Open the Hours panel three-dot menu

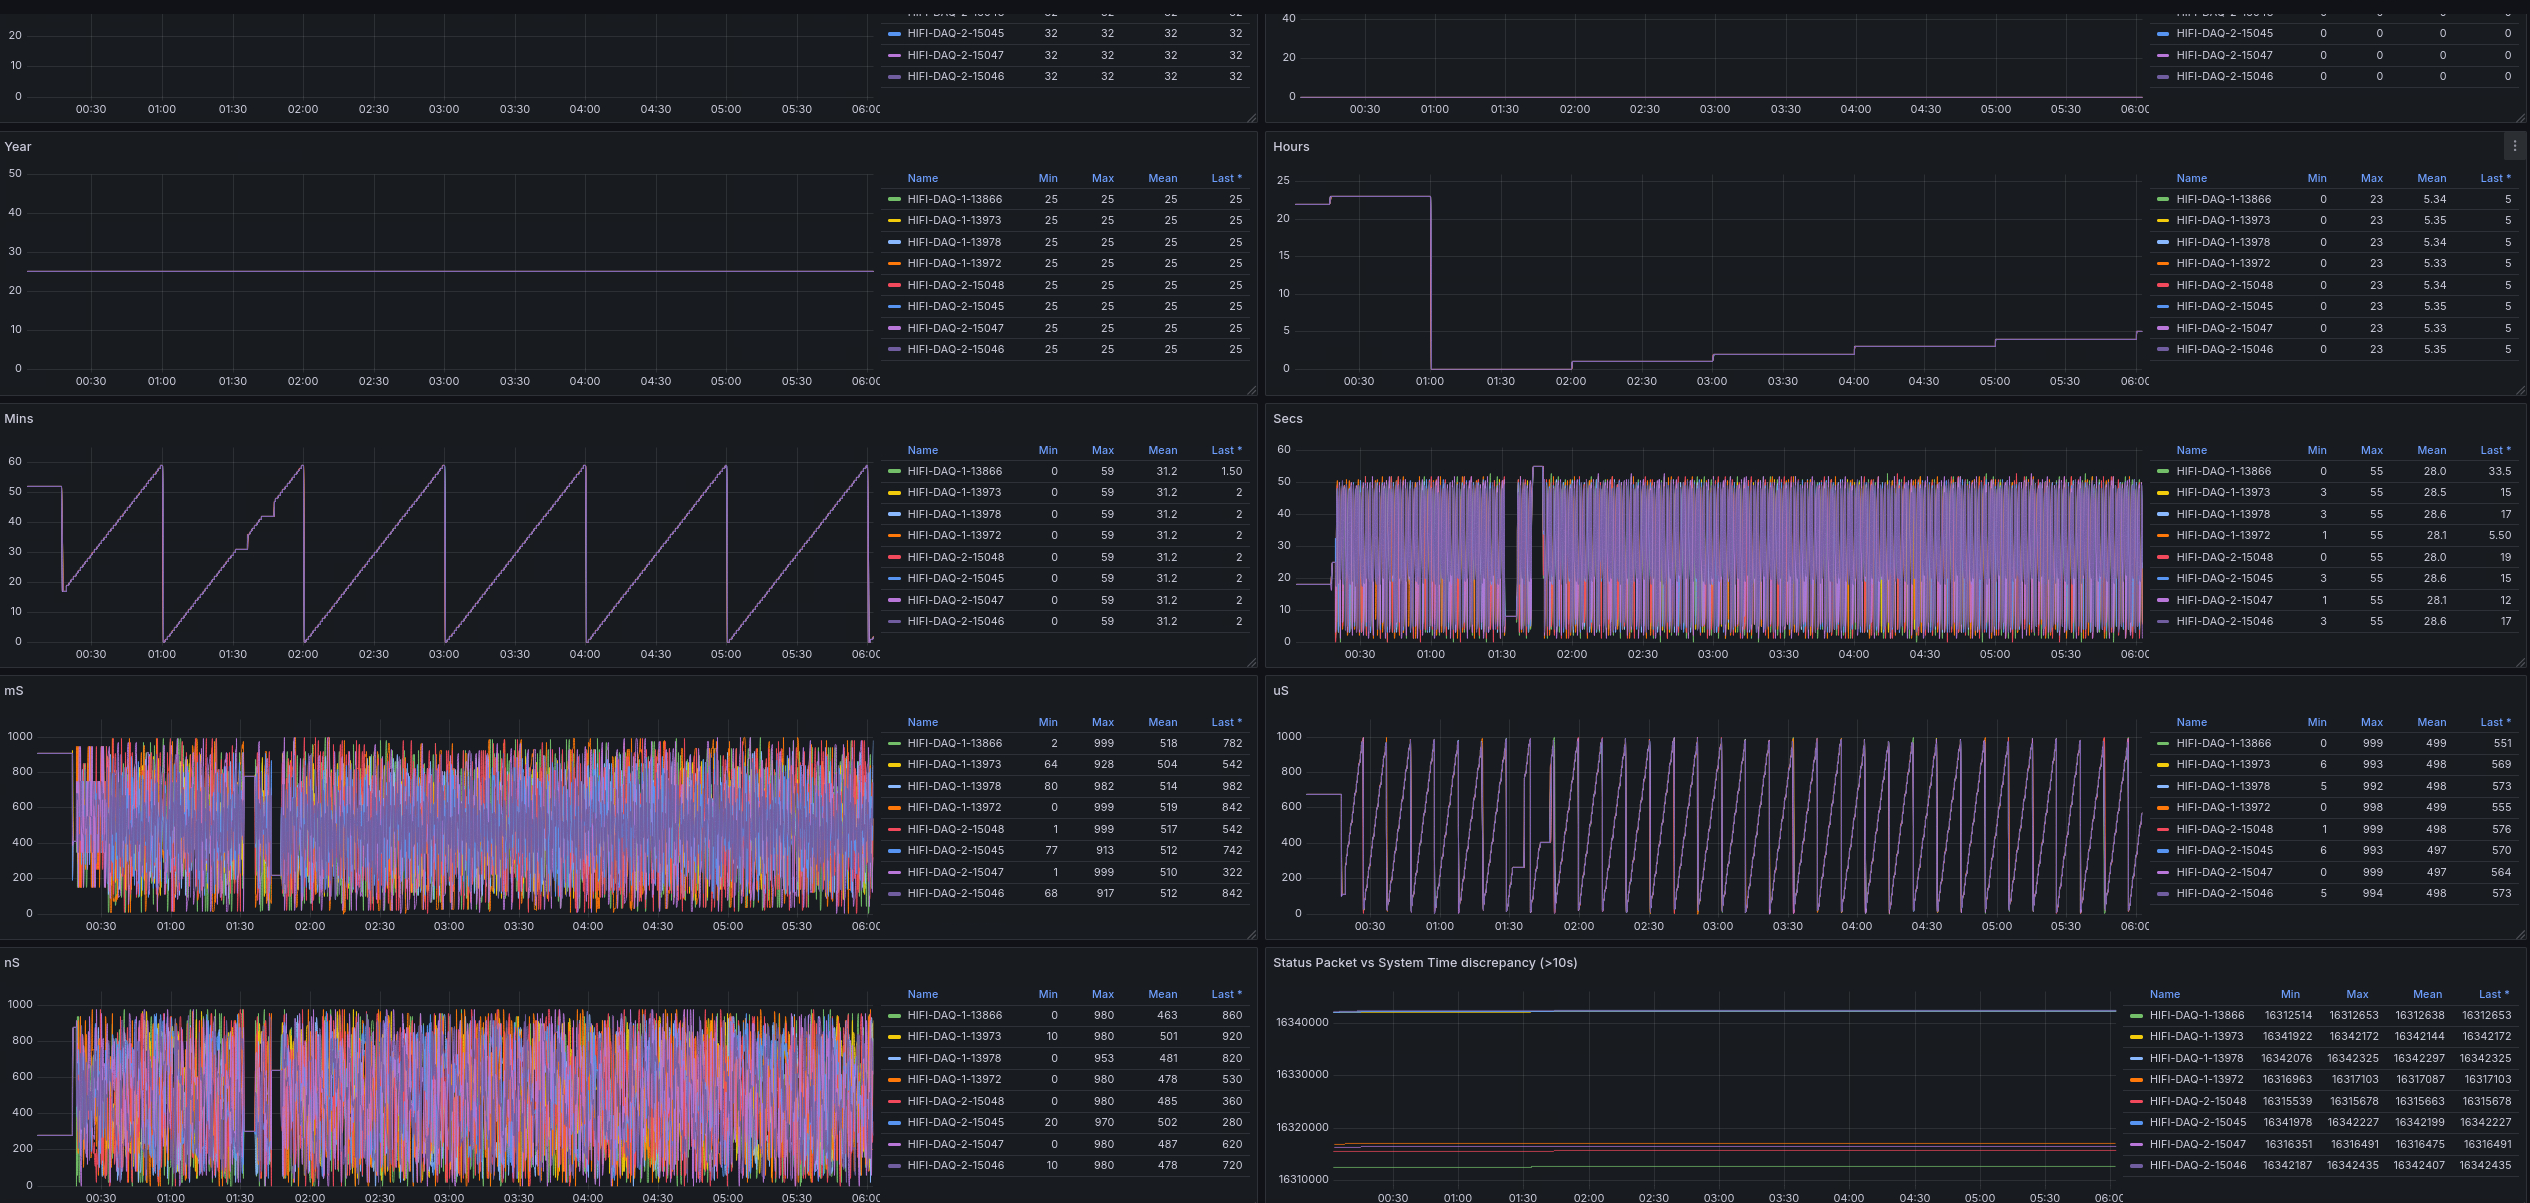click(x=2515, y=146)
